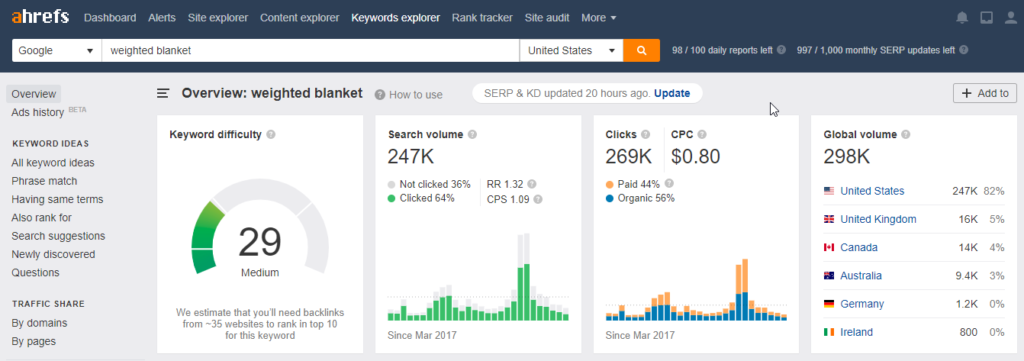This screenshot has height=361, width=1024.
Task: Expand the More menu in top navigation
Action: pyautogui.click(x=598, y=18)
